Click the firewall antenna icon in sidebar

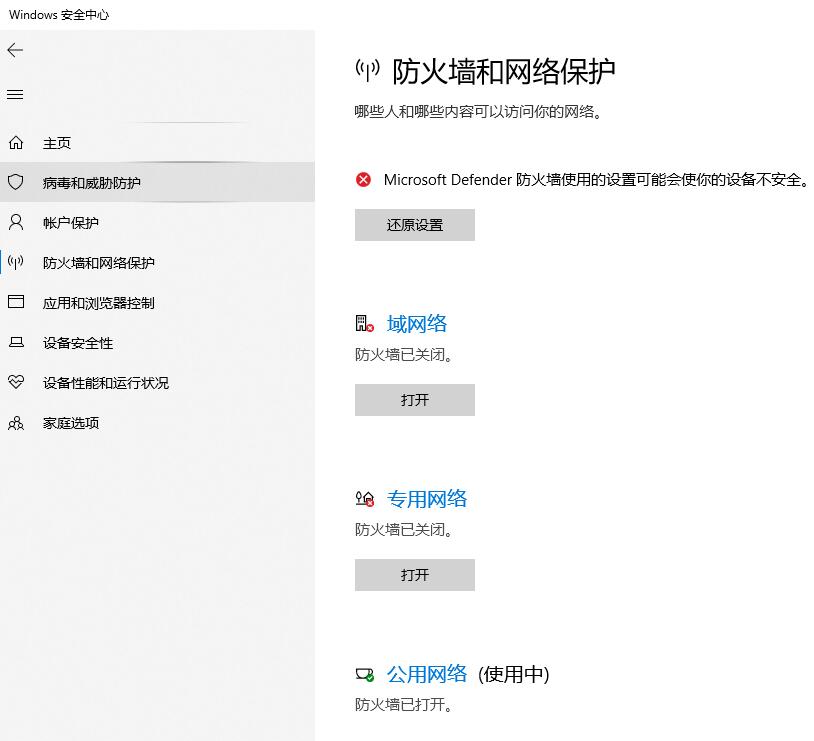[15, 263]
